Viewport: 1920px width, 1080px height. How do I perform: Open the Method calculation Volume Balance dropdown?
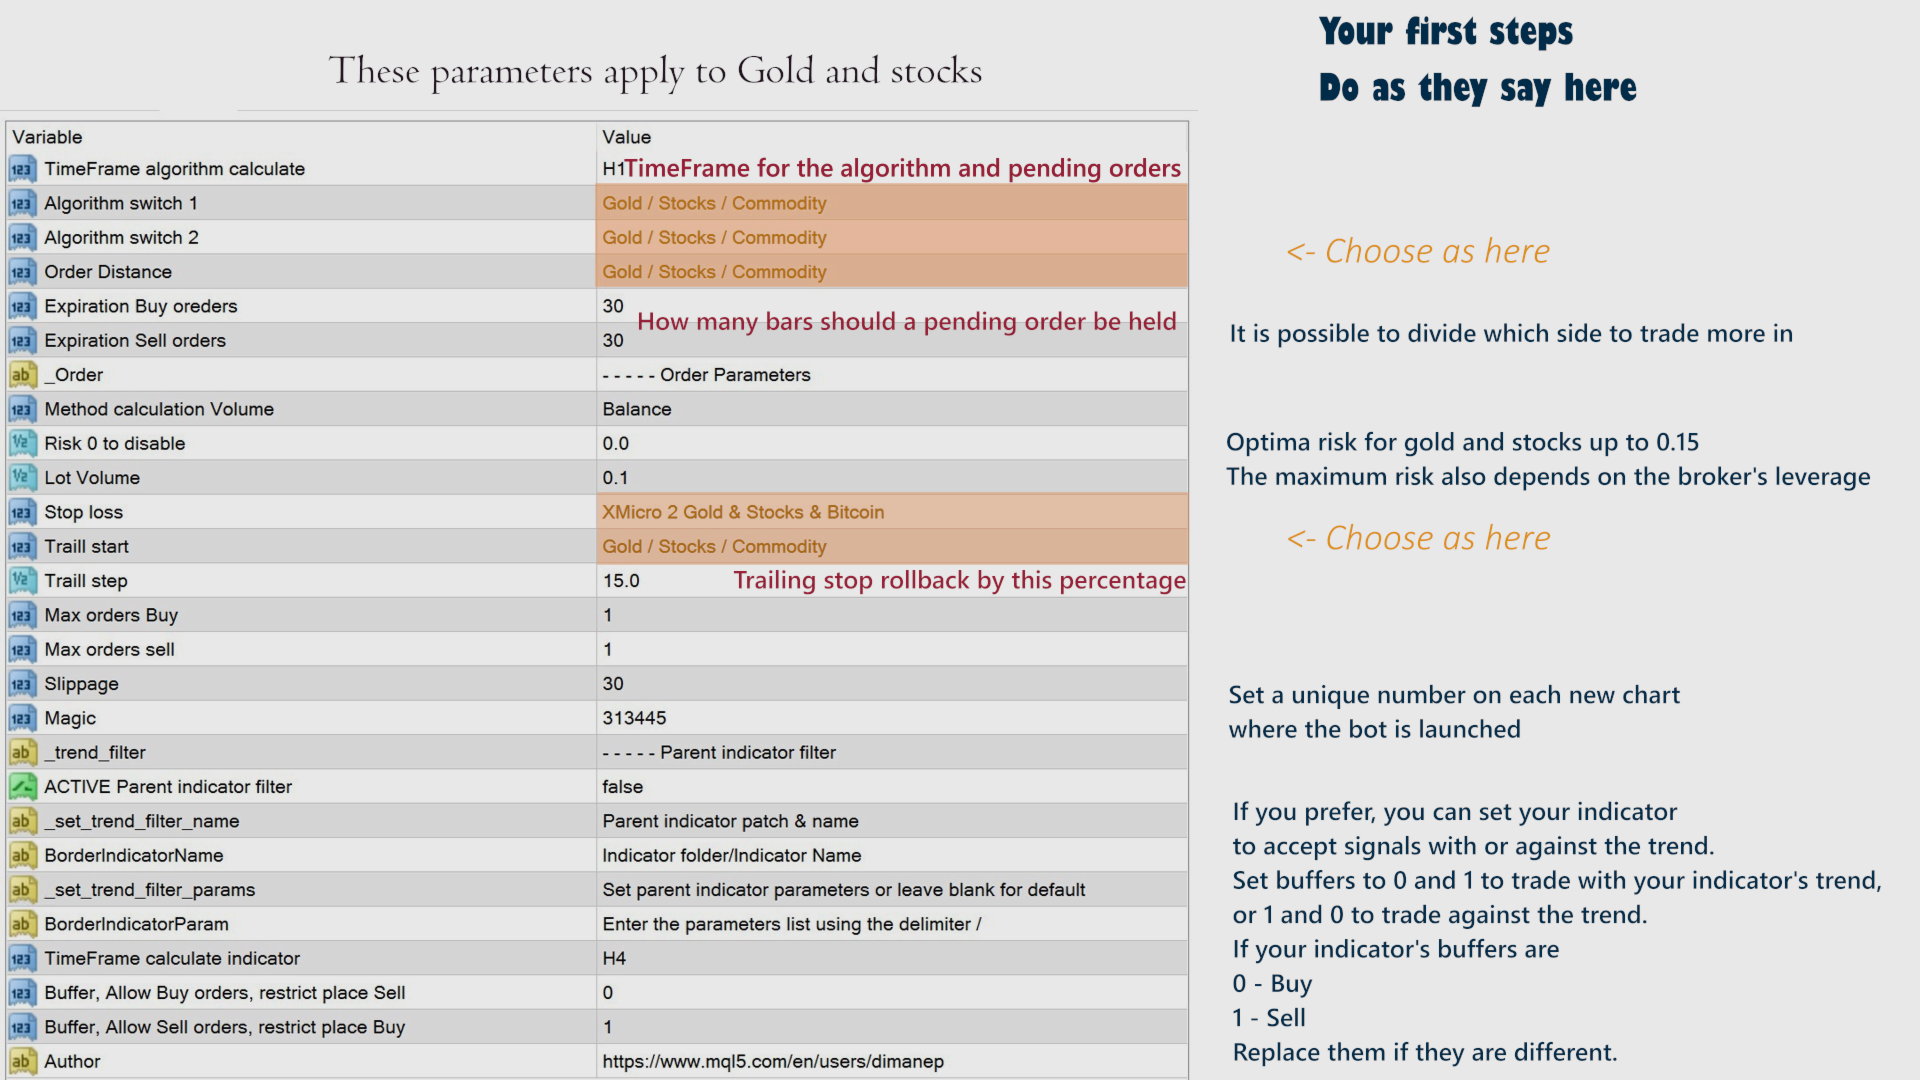890,409
